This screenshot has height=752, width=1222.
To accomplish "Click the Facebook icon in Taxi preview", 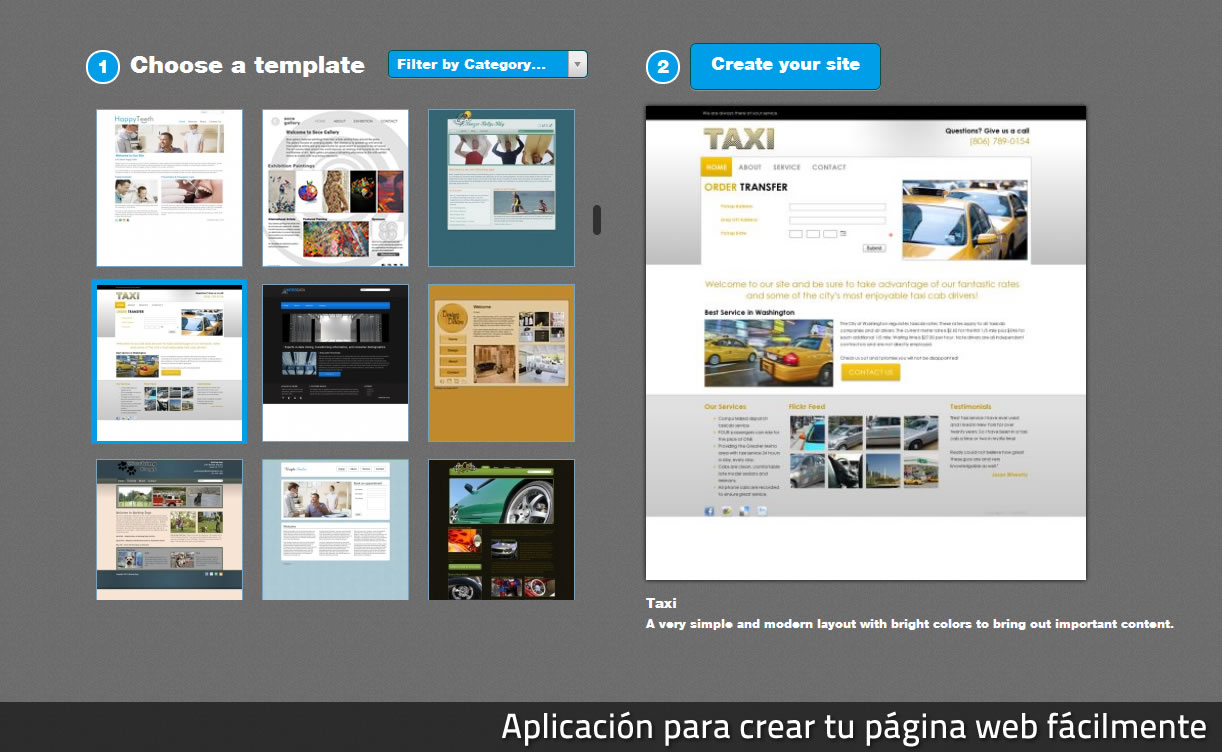I will pyautogui.click(x=709, y=511).
